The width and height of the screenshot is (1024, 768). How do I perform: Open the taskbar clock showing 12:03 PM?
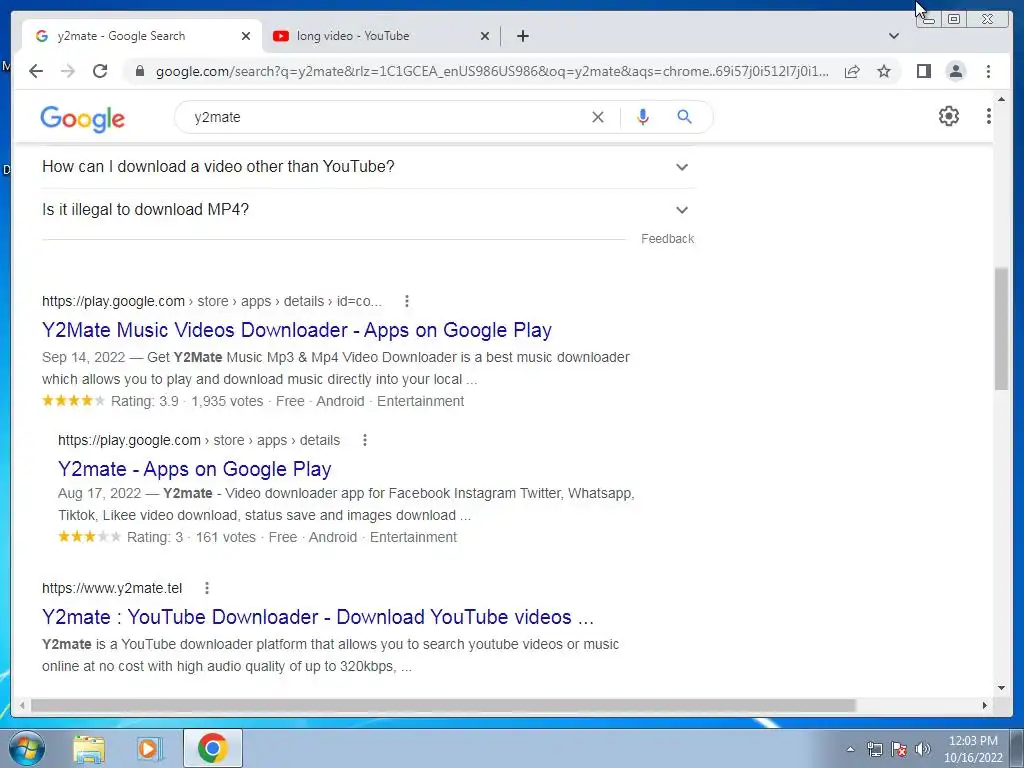click(973, 749)
